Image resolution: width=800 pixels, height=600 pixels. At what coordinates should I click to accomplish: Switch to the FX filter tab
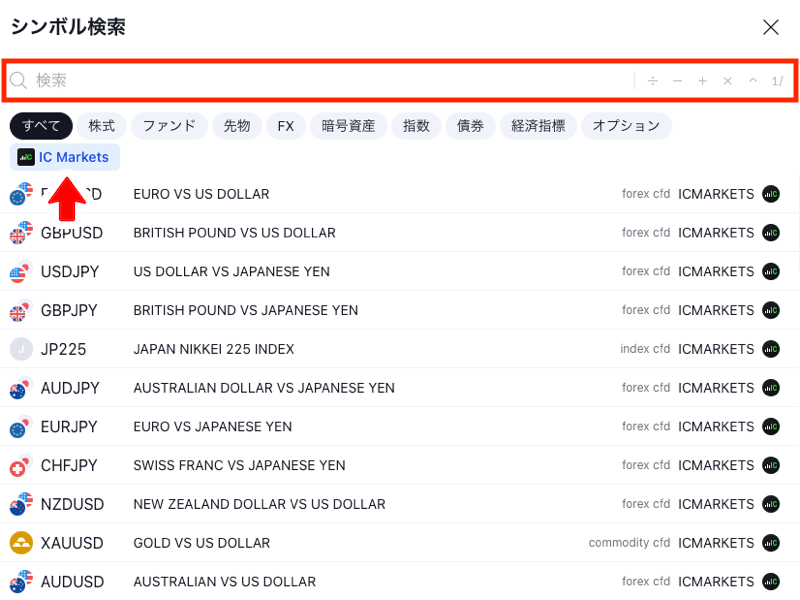[286, 126]
